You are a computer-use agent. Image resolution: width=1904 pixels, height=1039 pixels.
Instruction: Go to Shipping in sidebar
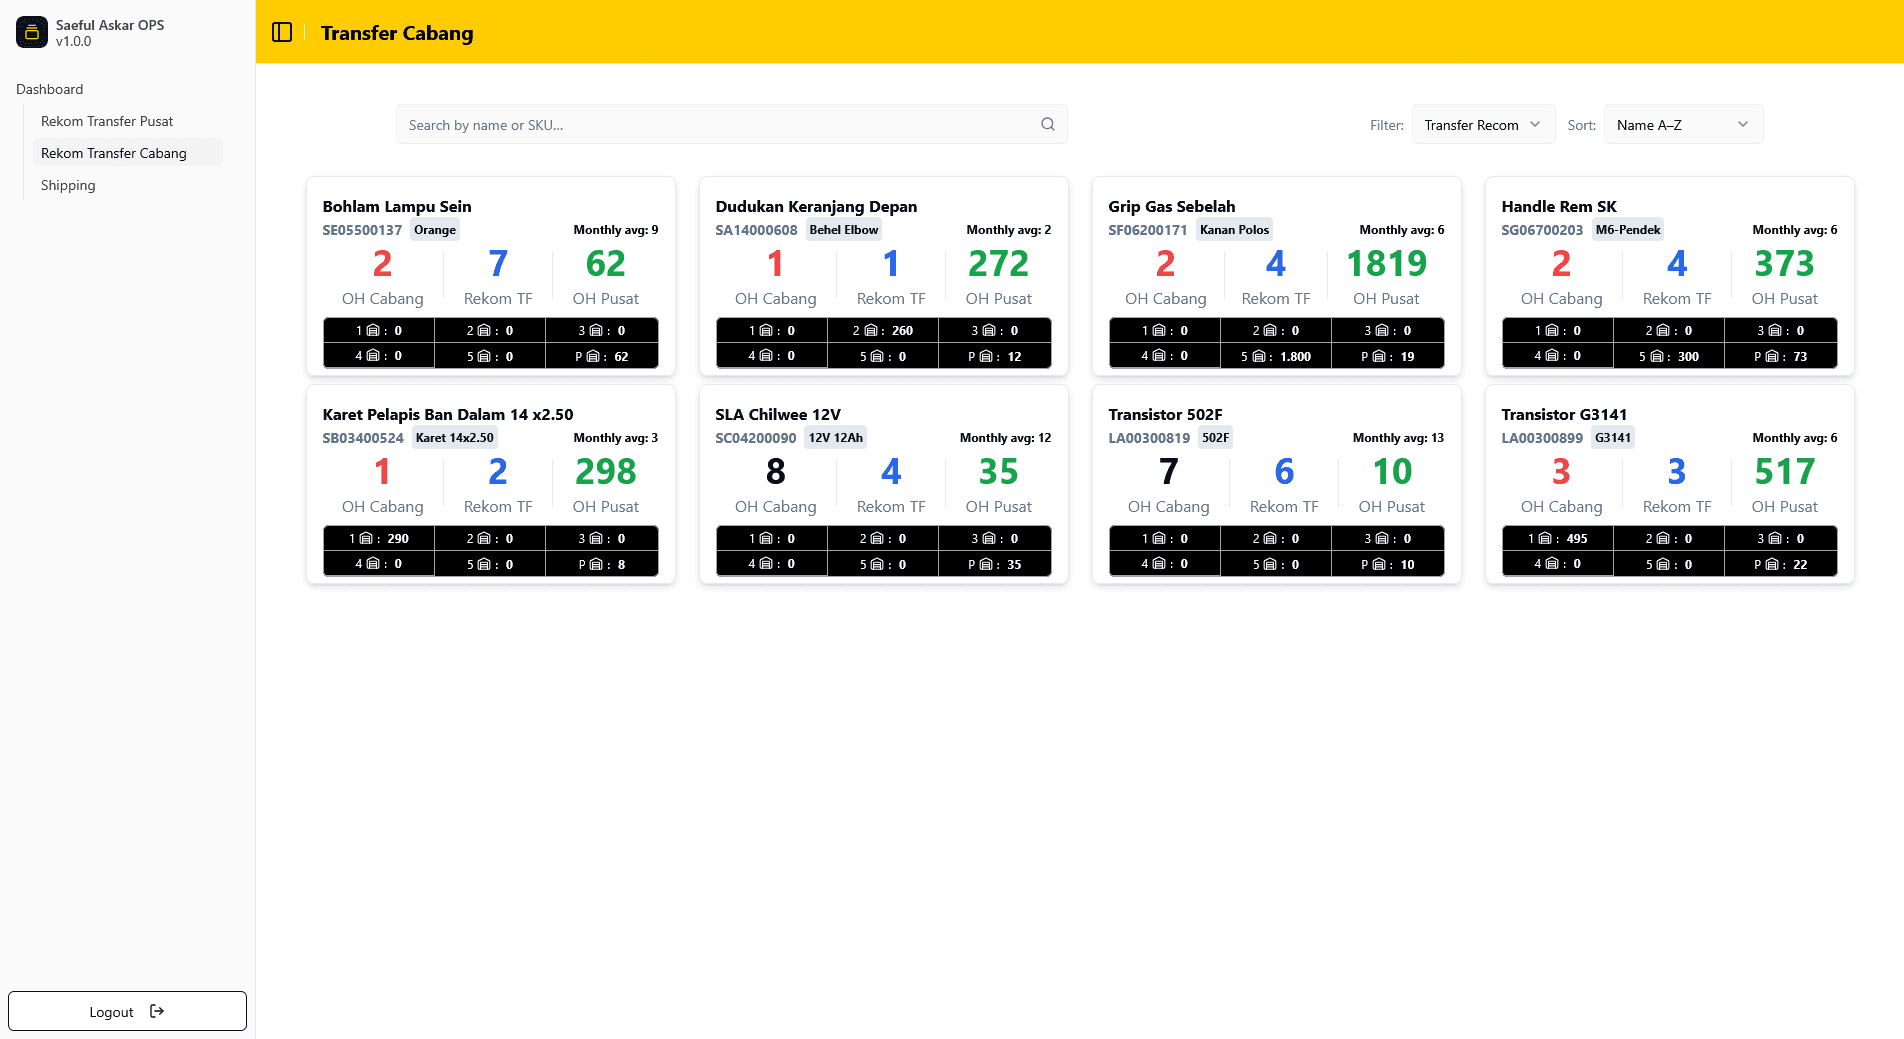[68, 185]
